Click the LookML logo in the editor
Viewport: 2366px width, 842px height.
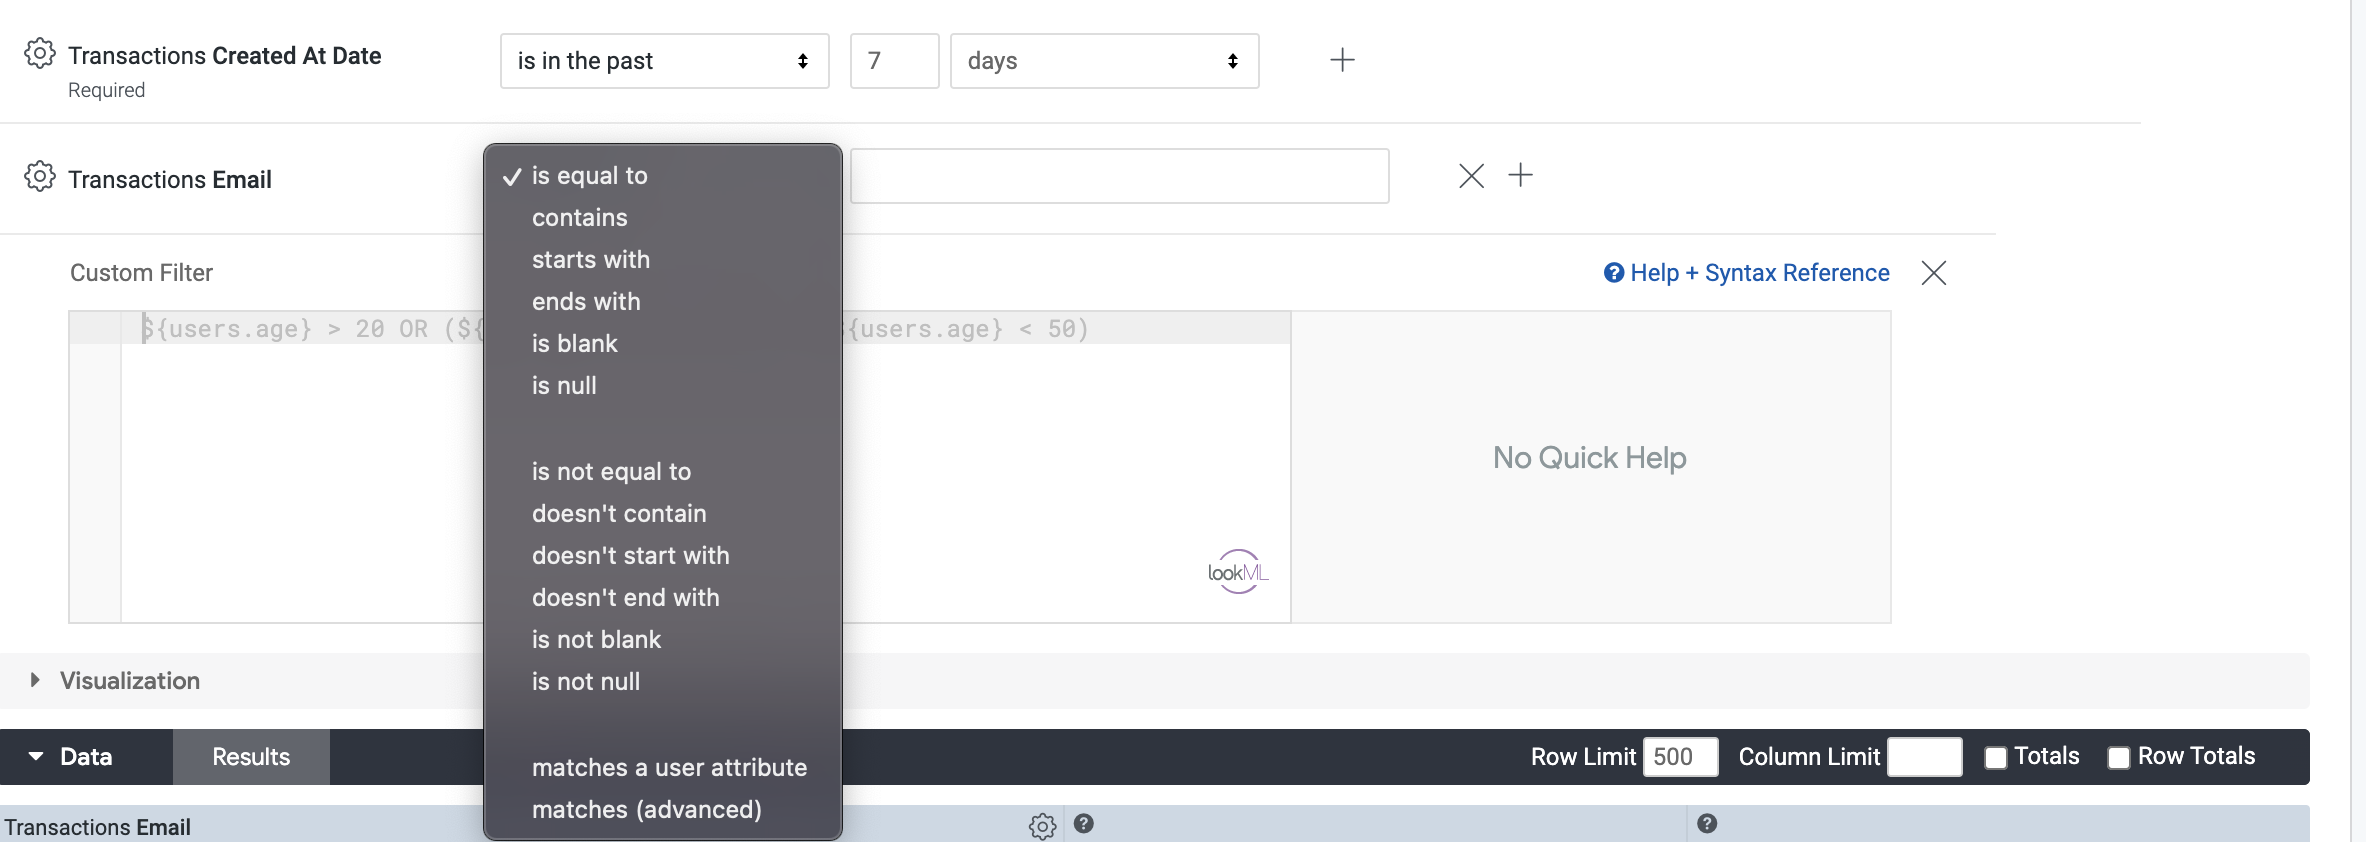pos(1238,572)
